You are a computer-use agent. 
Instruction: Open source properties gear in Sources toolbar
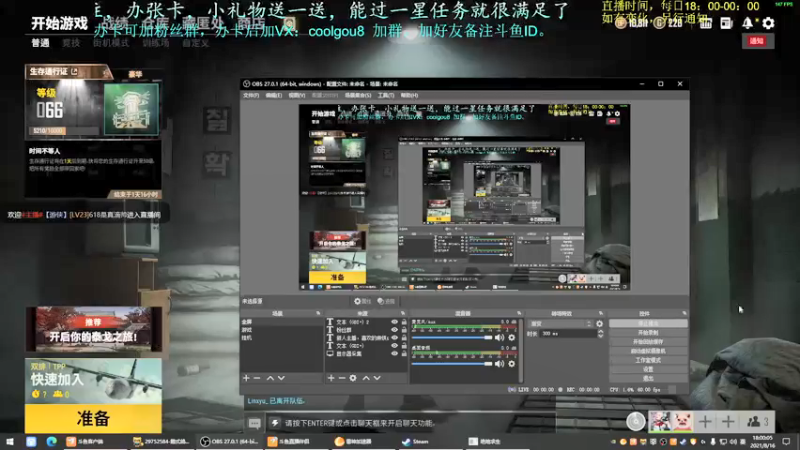353,378
